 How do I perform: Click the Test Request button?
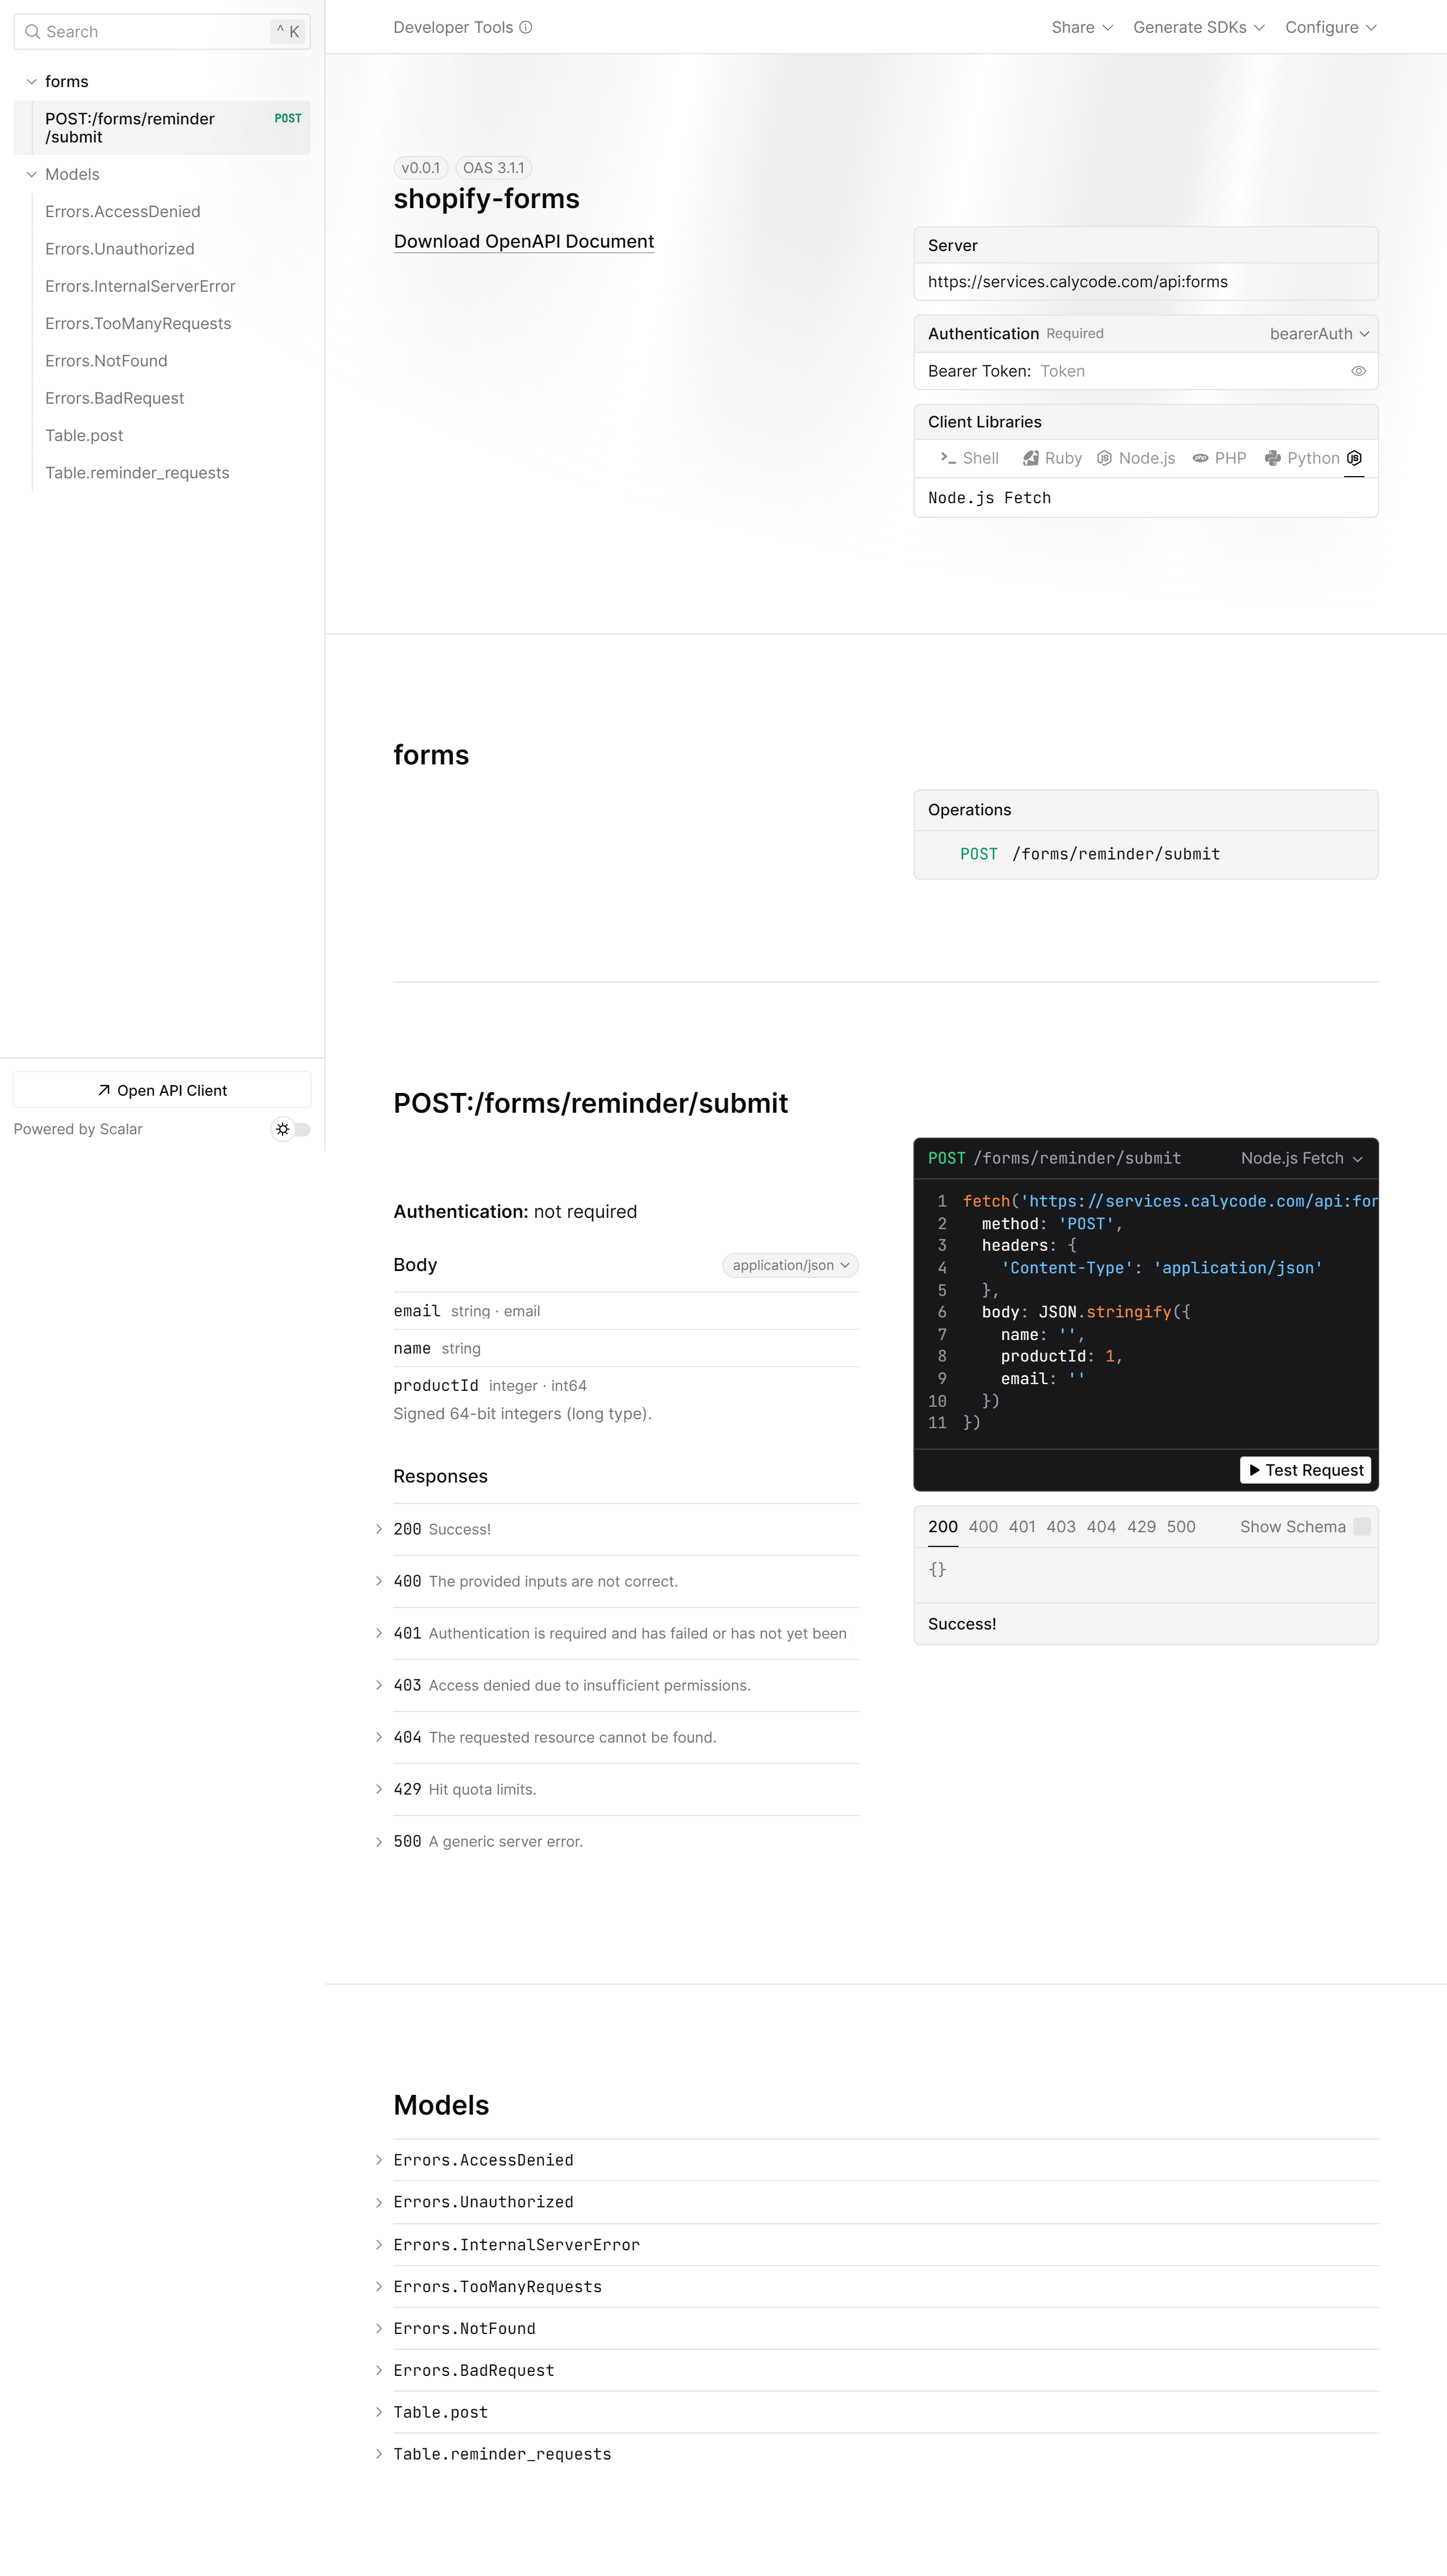click(x=1306, y=1470)
